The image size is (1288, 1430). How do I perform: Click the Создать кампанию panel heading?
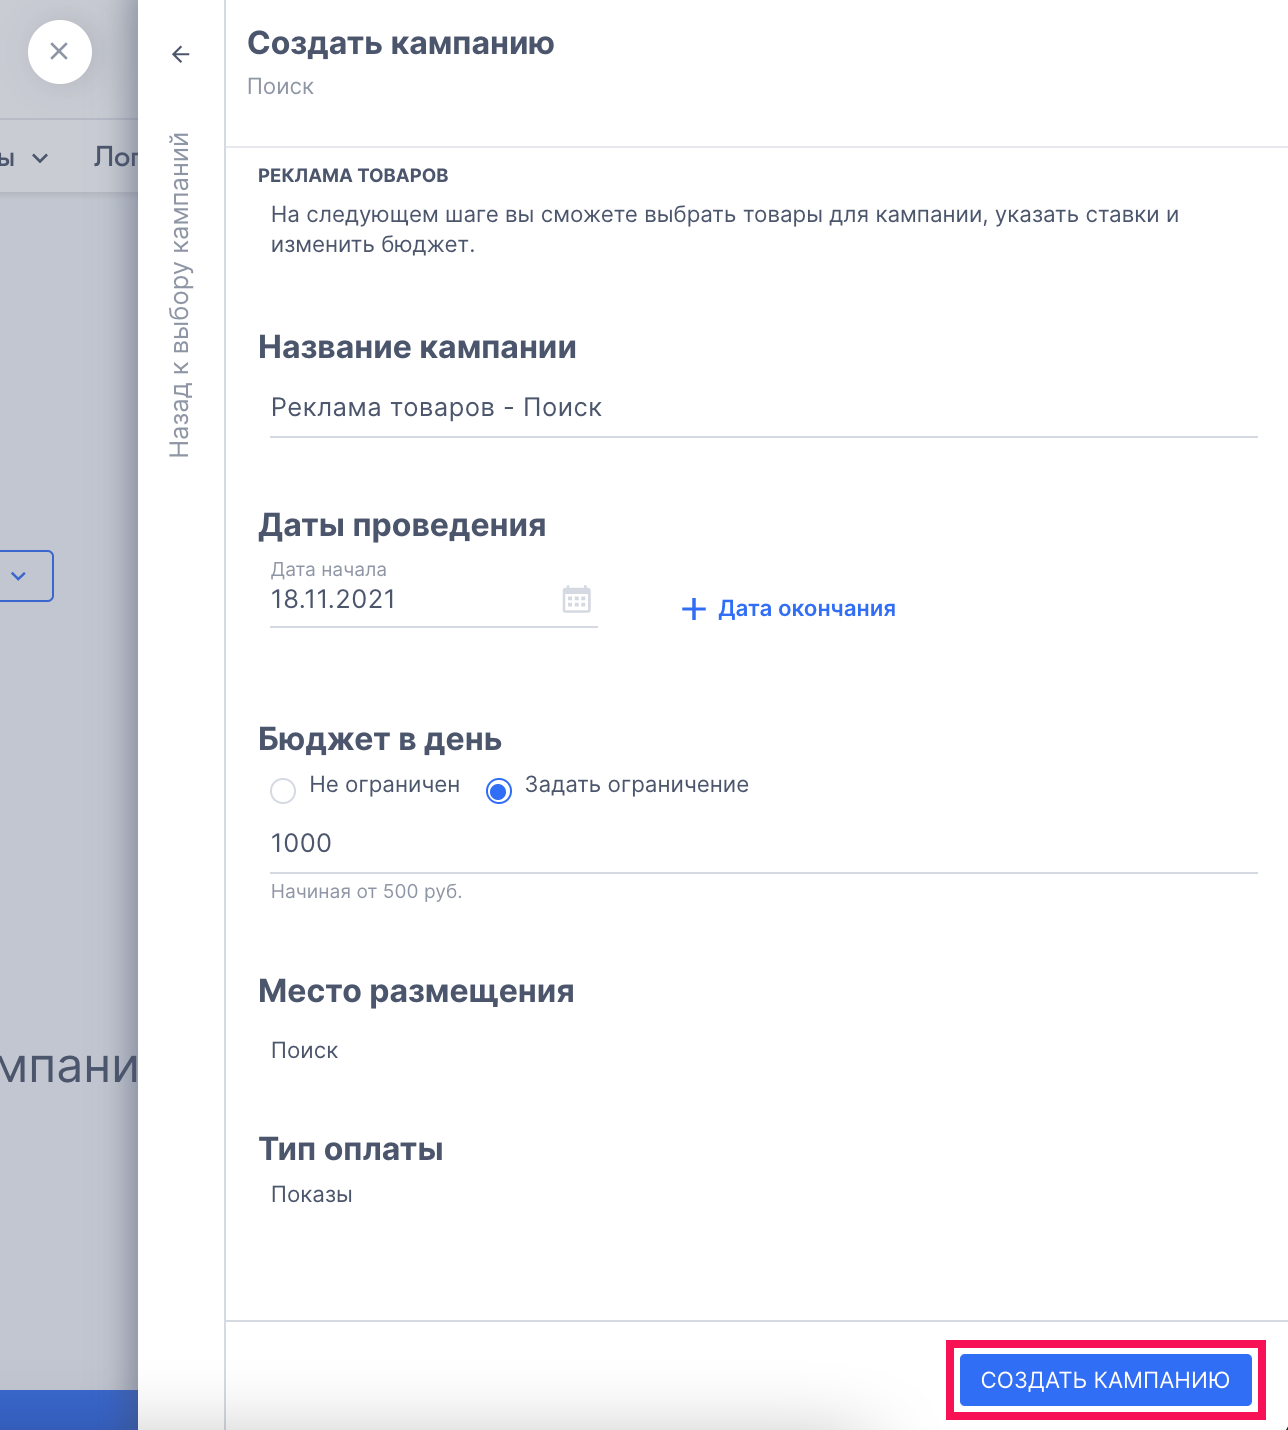pyautogui.click(x=401, y=43)
